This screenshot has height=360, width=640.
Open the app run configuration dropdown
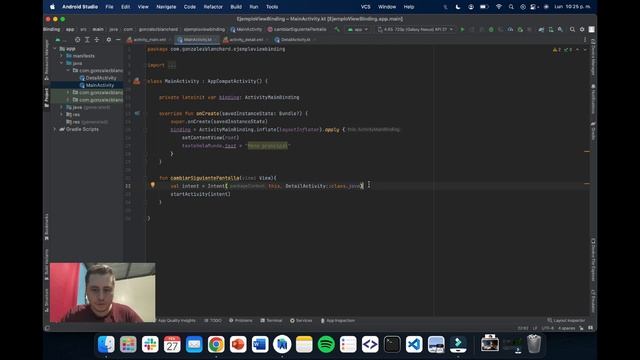(358, 29)
